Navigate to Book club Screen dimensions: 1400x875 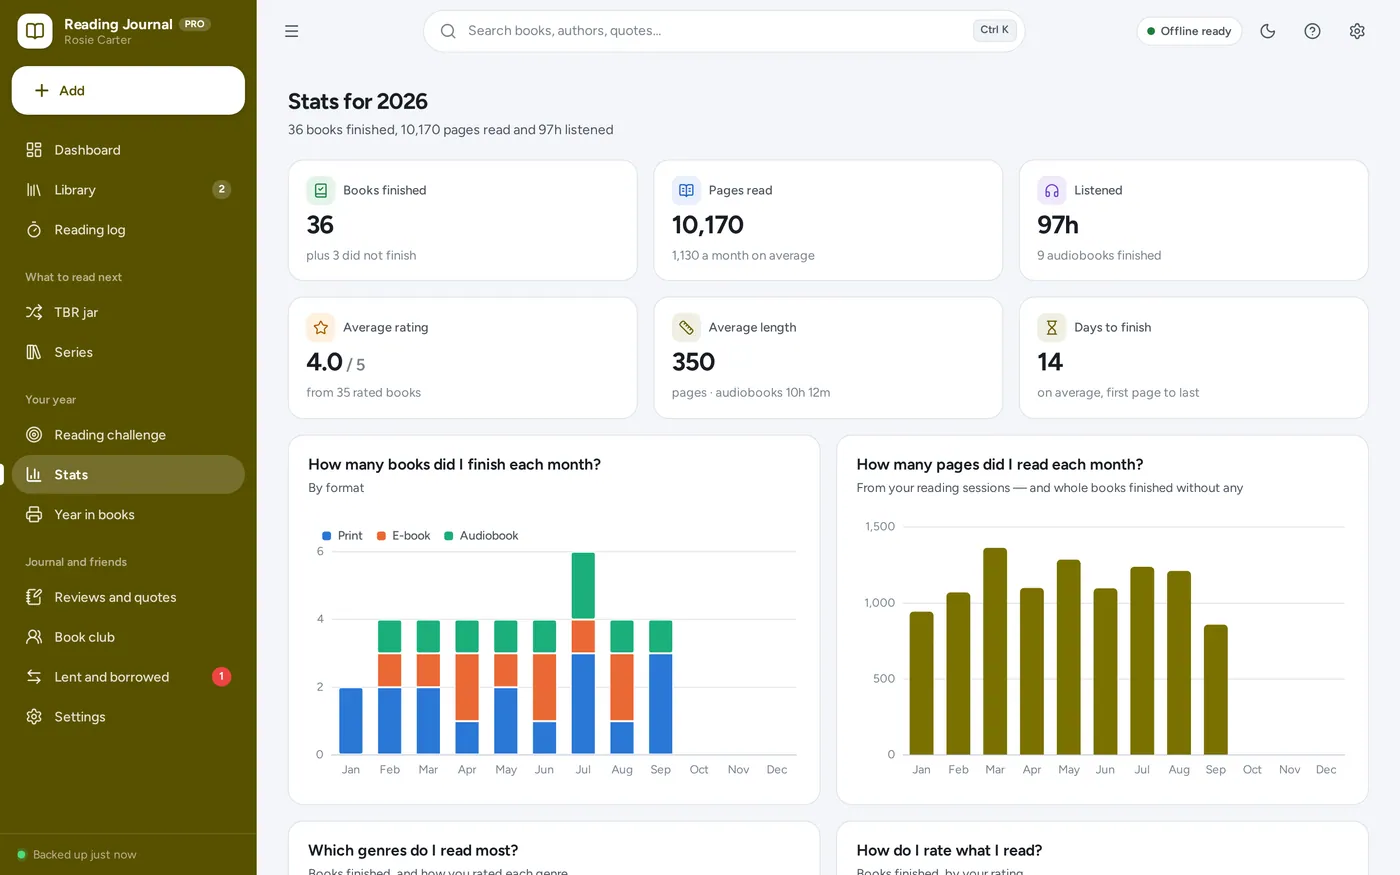(x=128, y=637)
